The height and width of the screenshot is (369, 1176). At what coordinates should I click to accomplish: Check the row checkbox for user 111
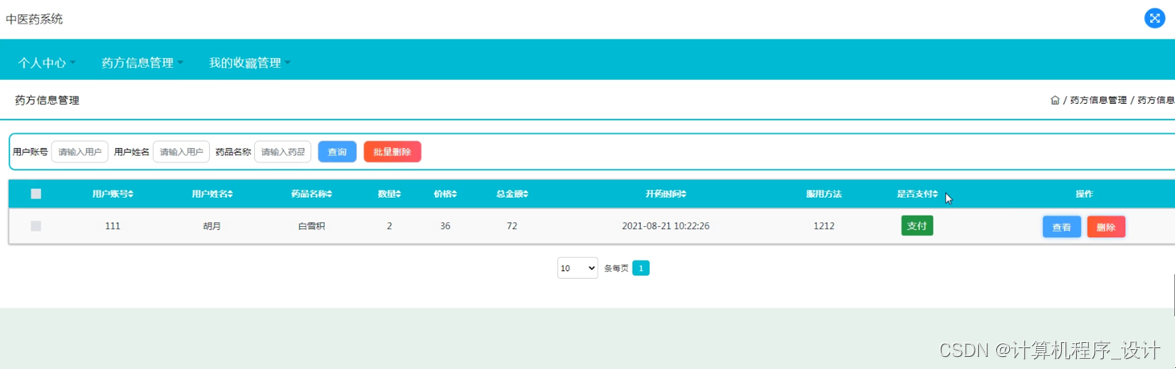pos(36,226)
